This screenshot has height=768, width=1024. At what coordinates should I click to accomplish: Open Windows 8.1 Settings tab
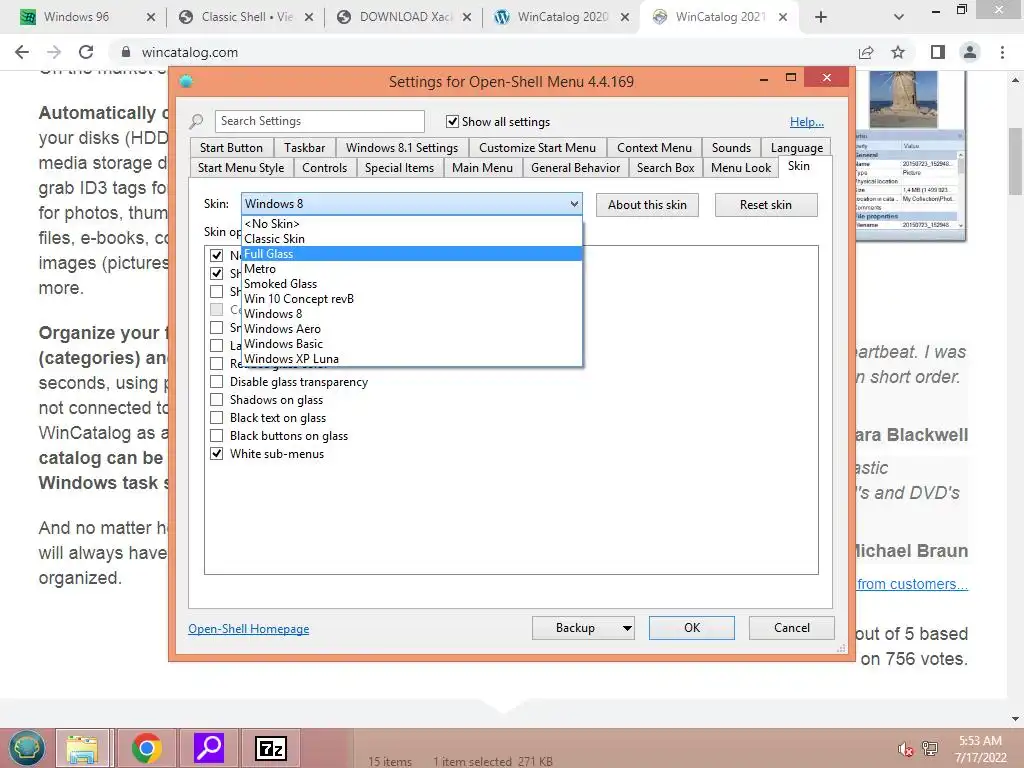point(402,148)
